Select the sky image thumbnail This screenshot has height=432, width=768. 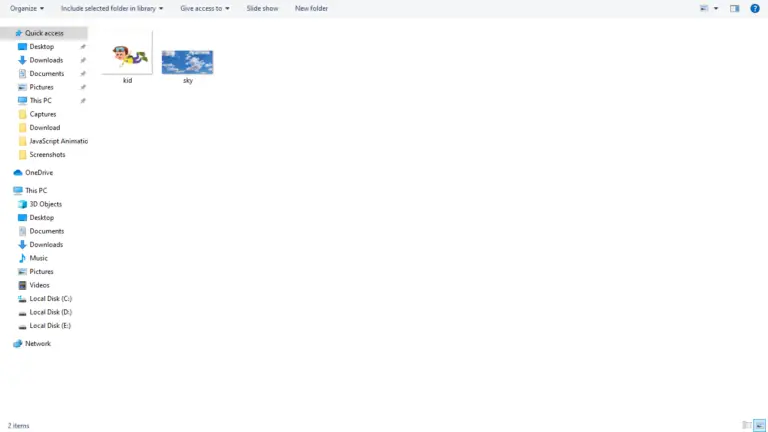pos(187,62)
